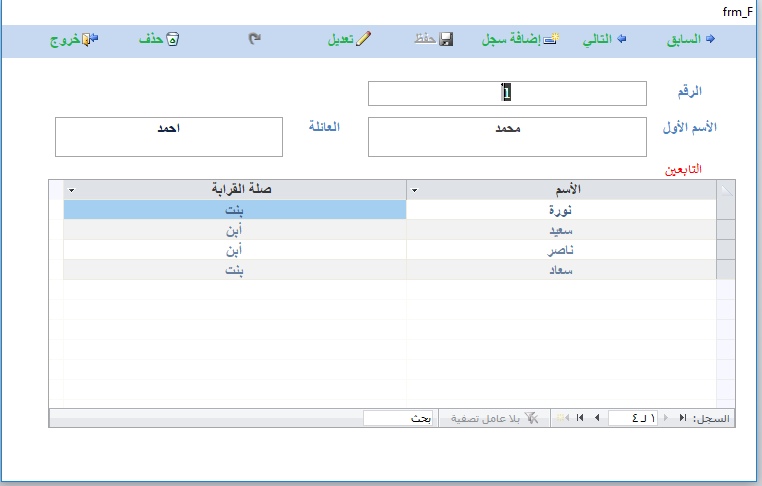Click the بحث search box in navigation bar
This screenshot has height=486, width=762.
(397, 418)
